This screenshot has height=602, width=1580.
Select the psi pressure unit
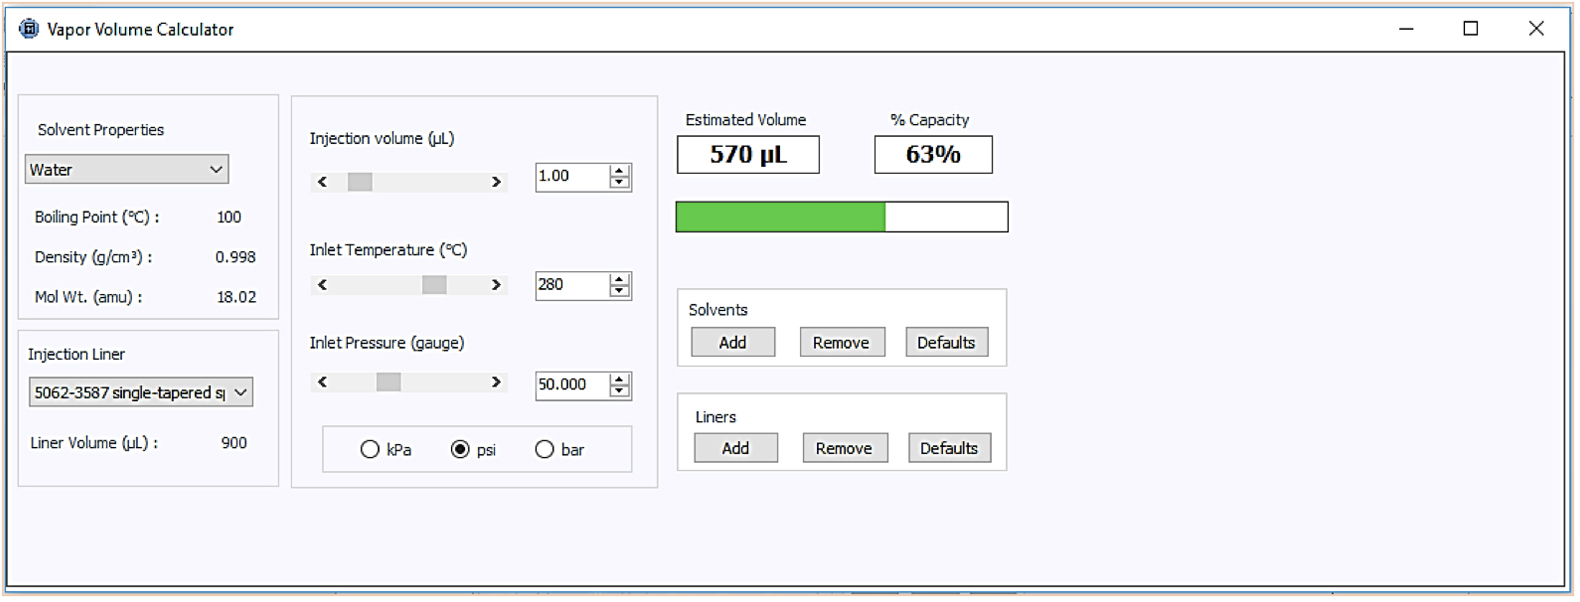pyautogui.click(x=460, y=450)
